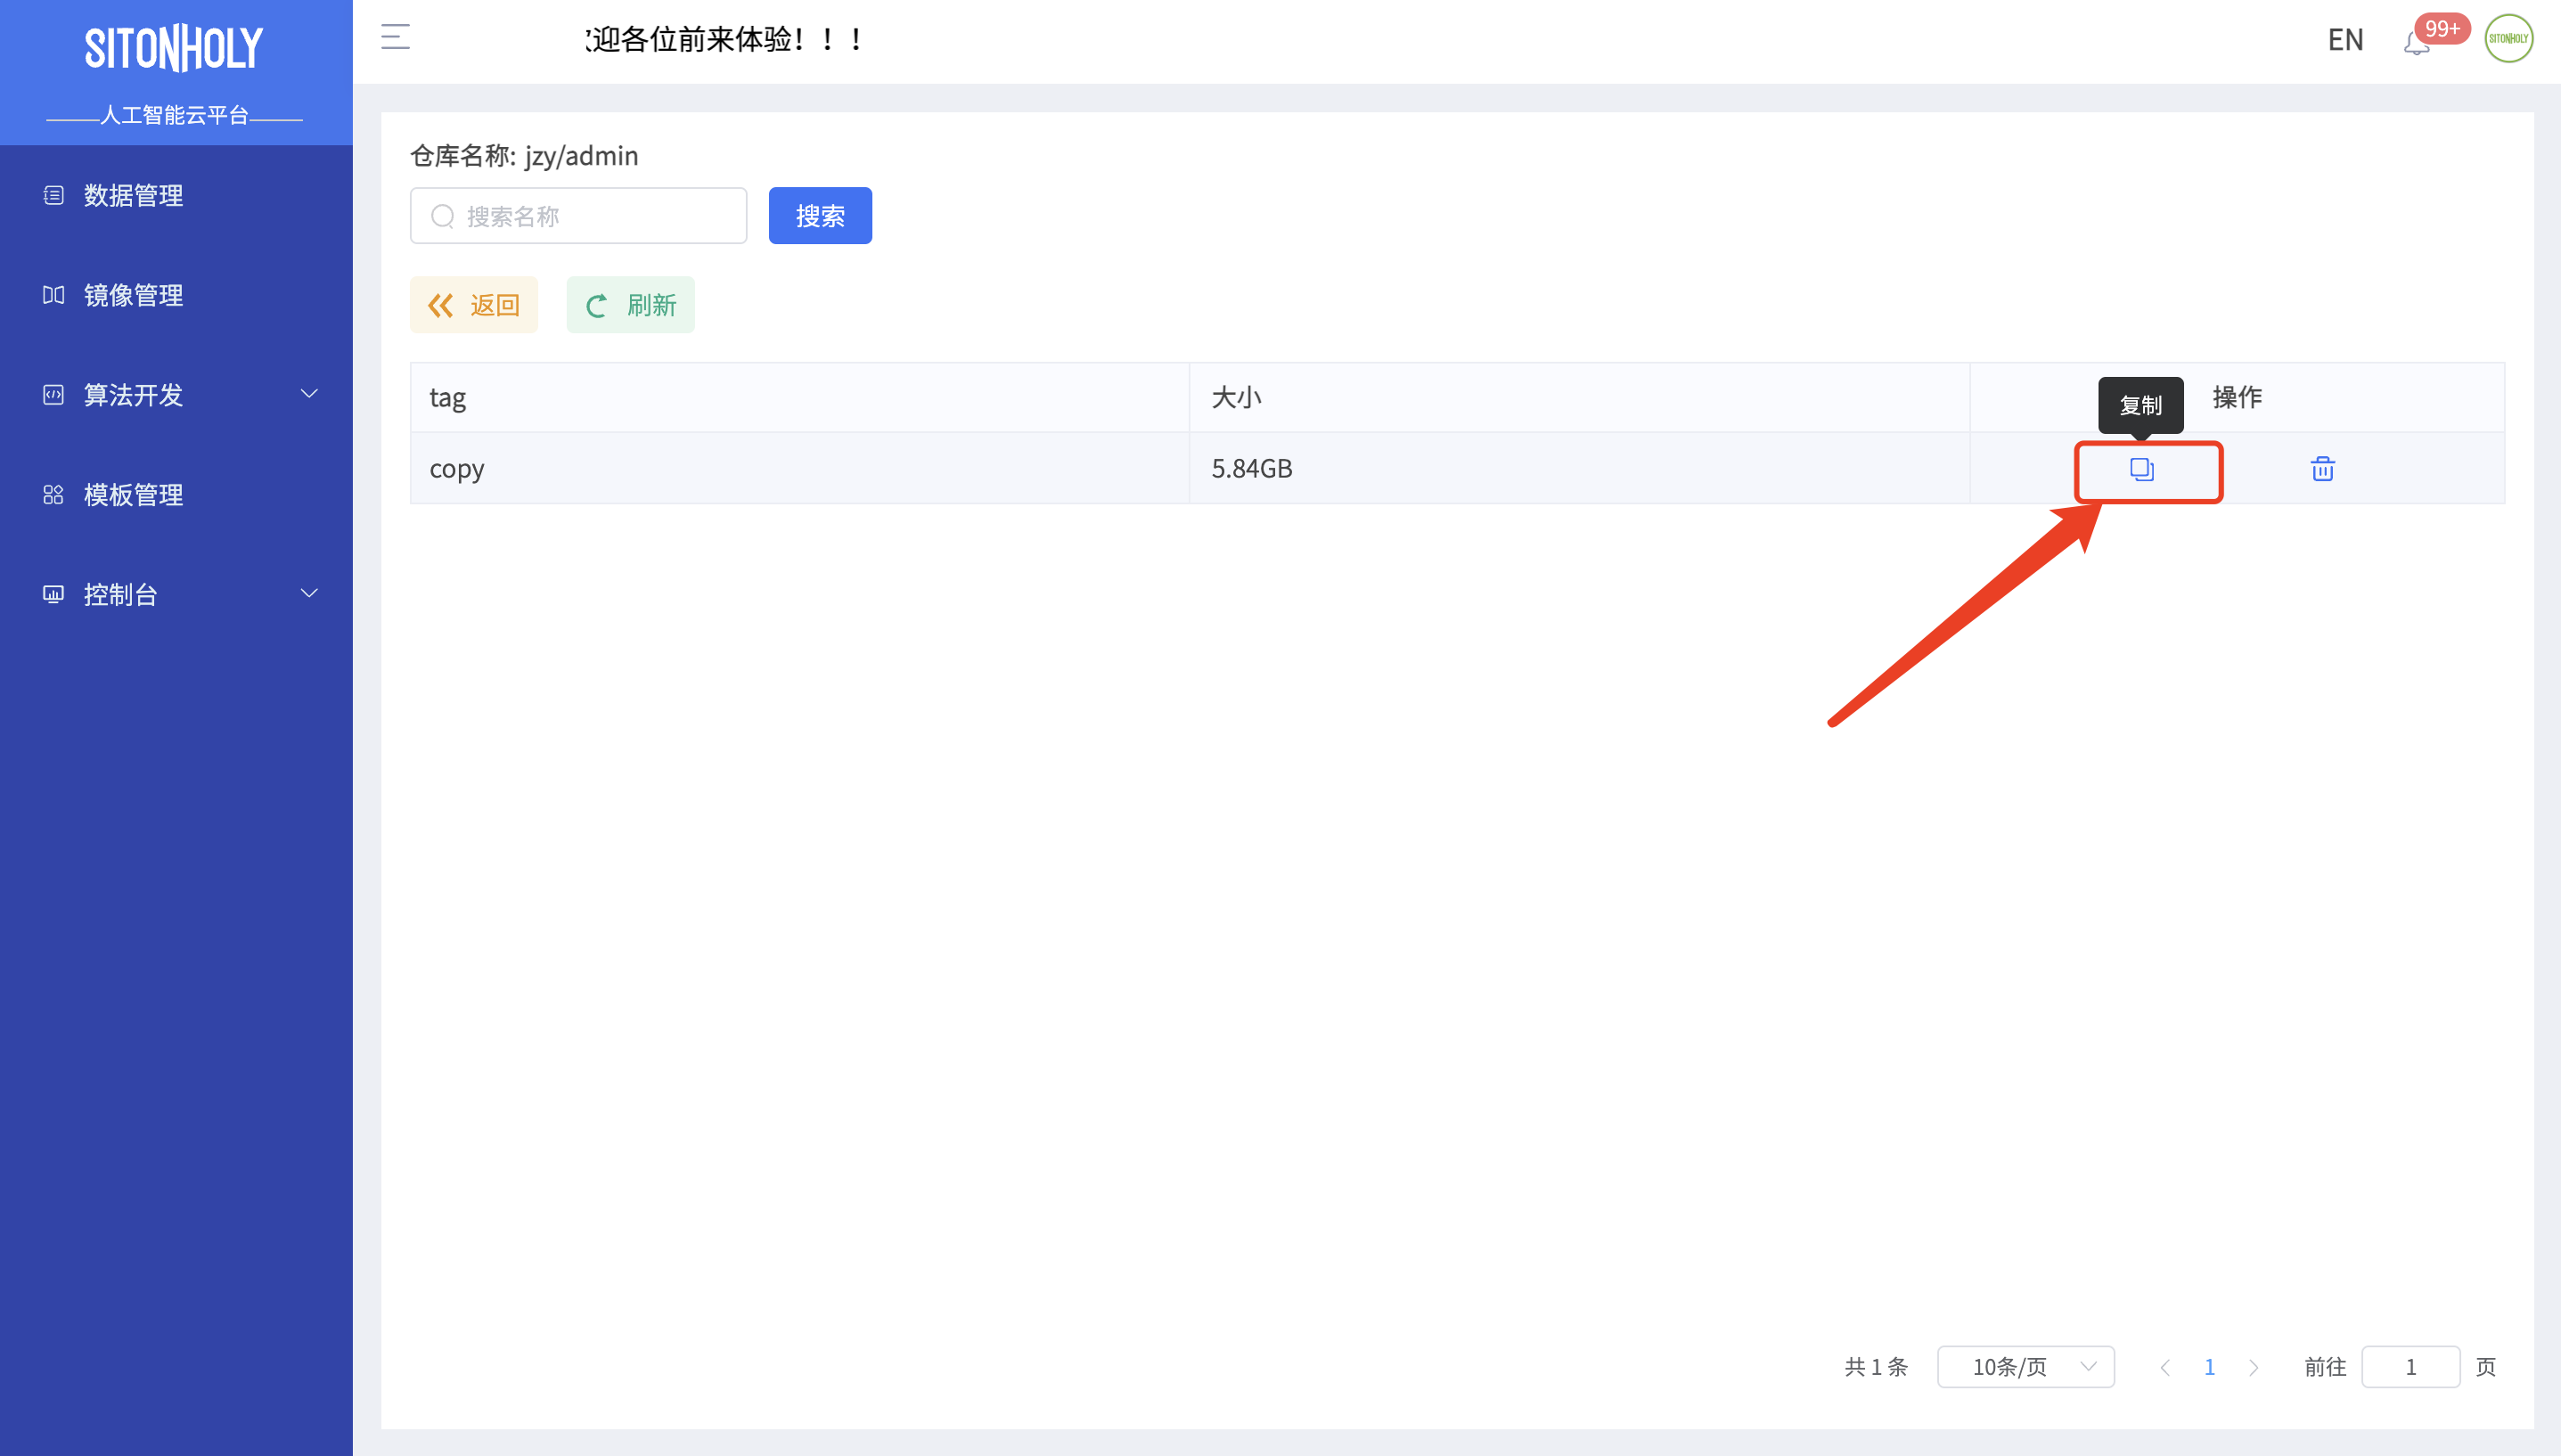Open 数据管理 menu item
The image size is (2561, 1456).
(176, 195)
